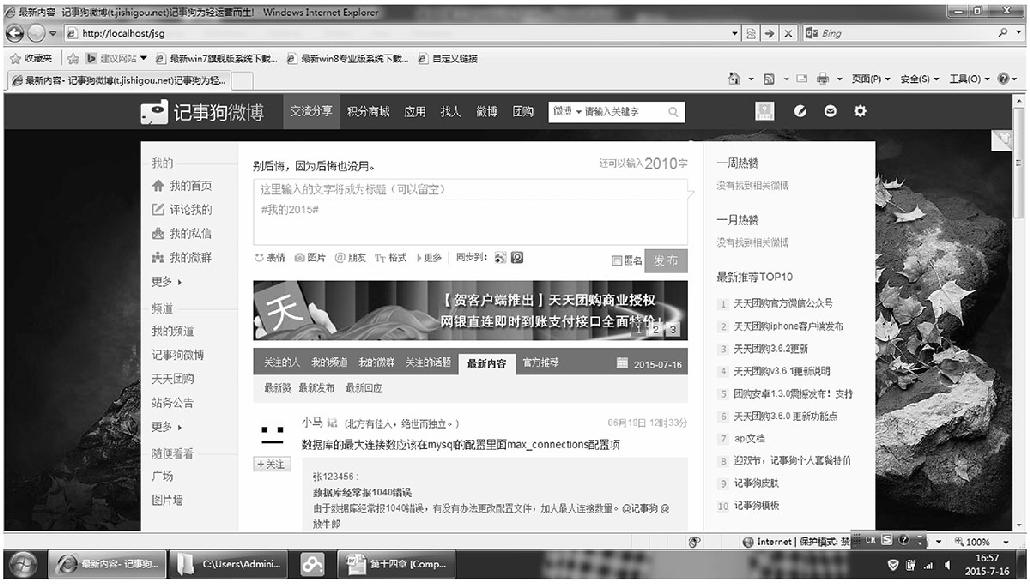Open the 微博 search type dropdown

tap(568, 112)
